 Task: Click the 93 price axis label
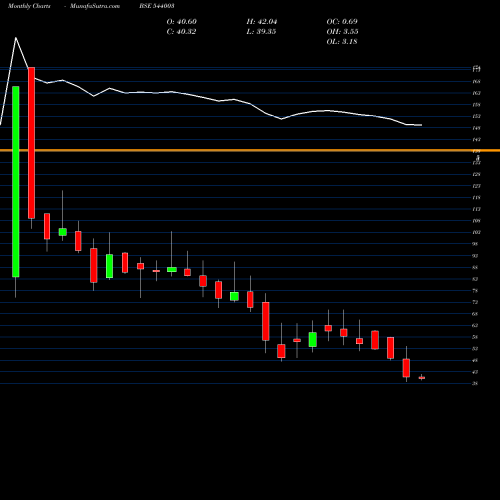475,256
